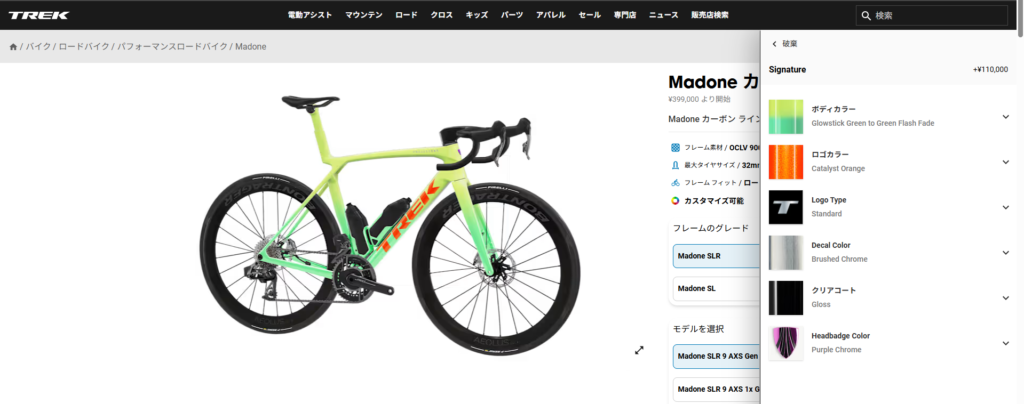1024x404 pixels.
Task: Click the フレーム素材 carbon icon
Action: (675, 148)
